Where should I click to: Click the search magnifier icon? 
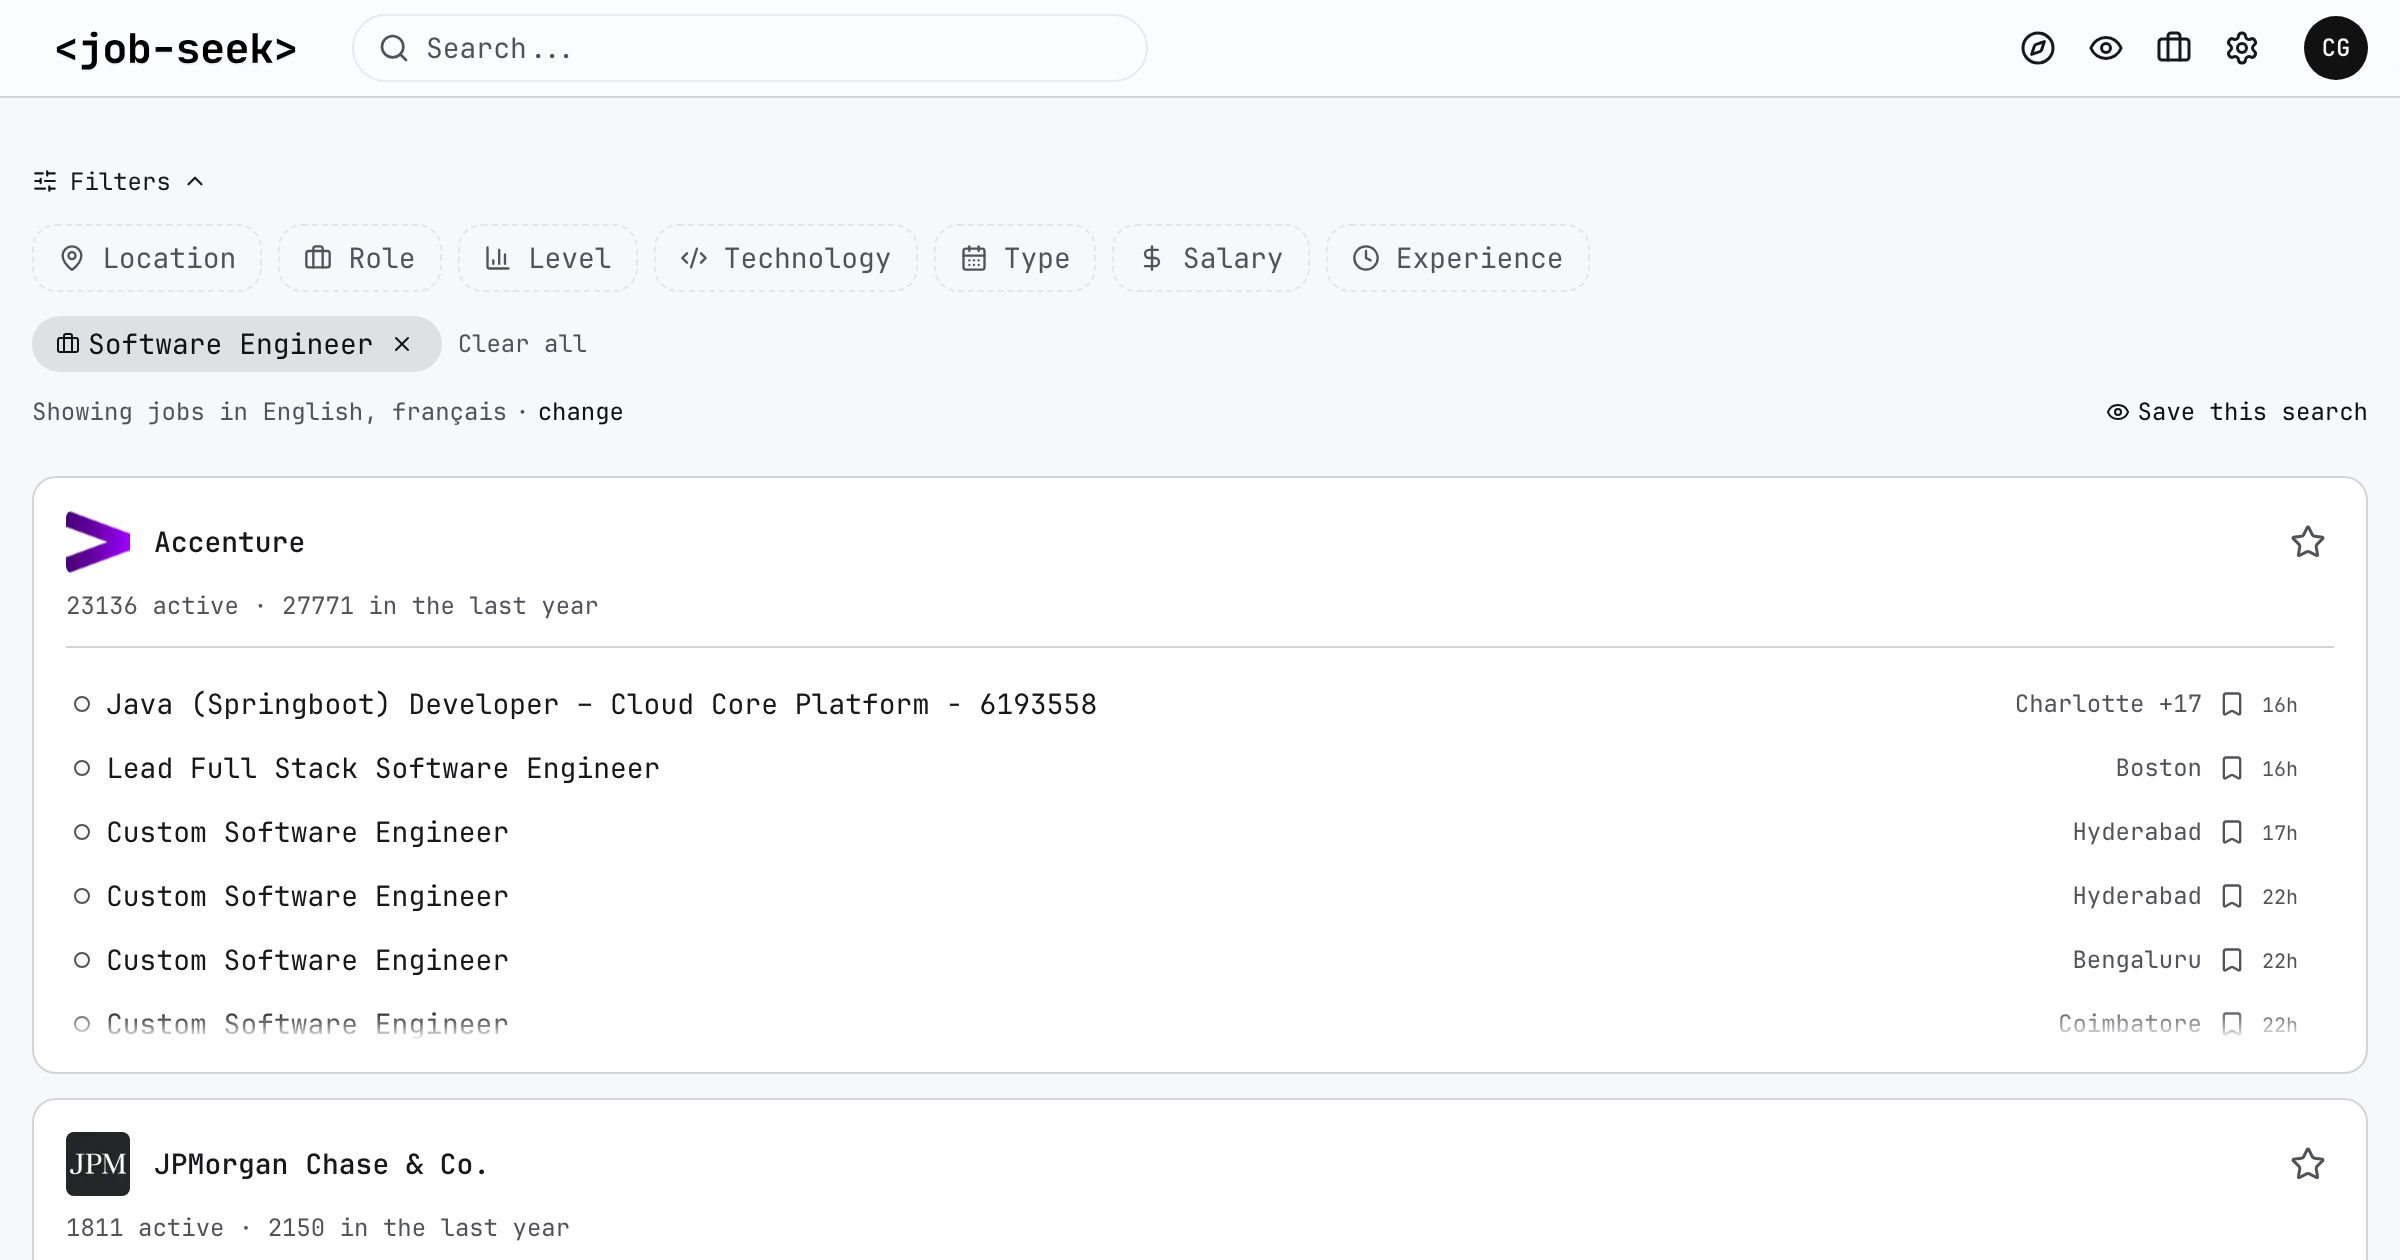click(x=394, y=48)
